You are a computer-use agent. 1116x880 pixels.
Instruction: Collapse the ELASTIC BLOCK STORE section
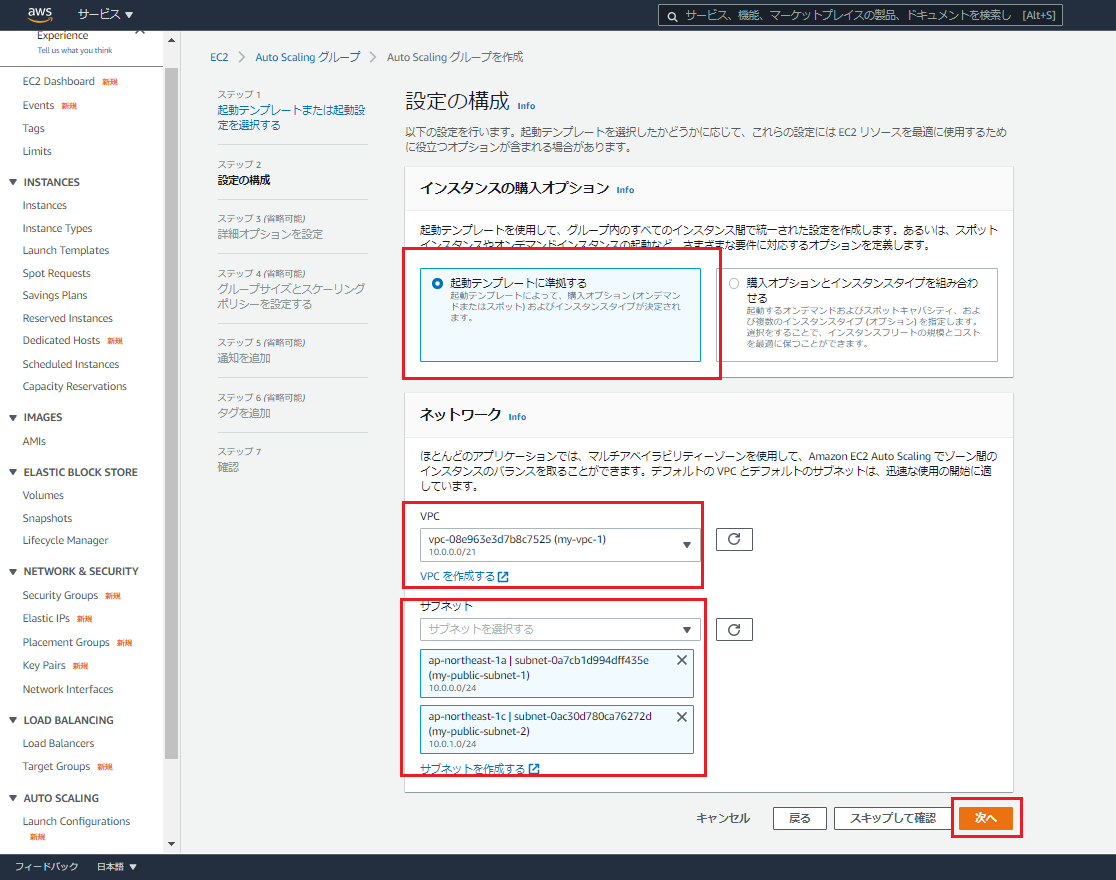pyautogui.click(x=13, y=472)
